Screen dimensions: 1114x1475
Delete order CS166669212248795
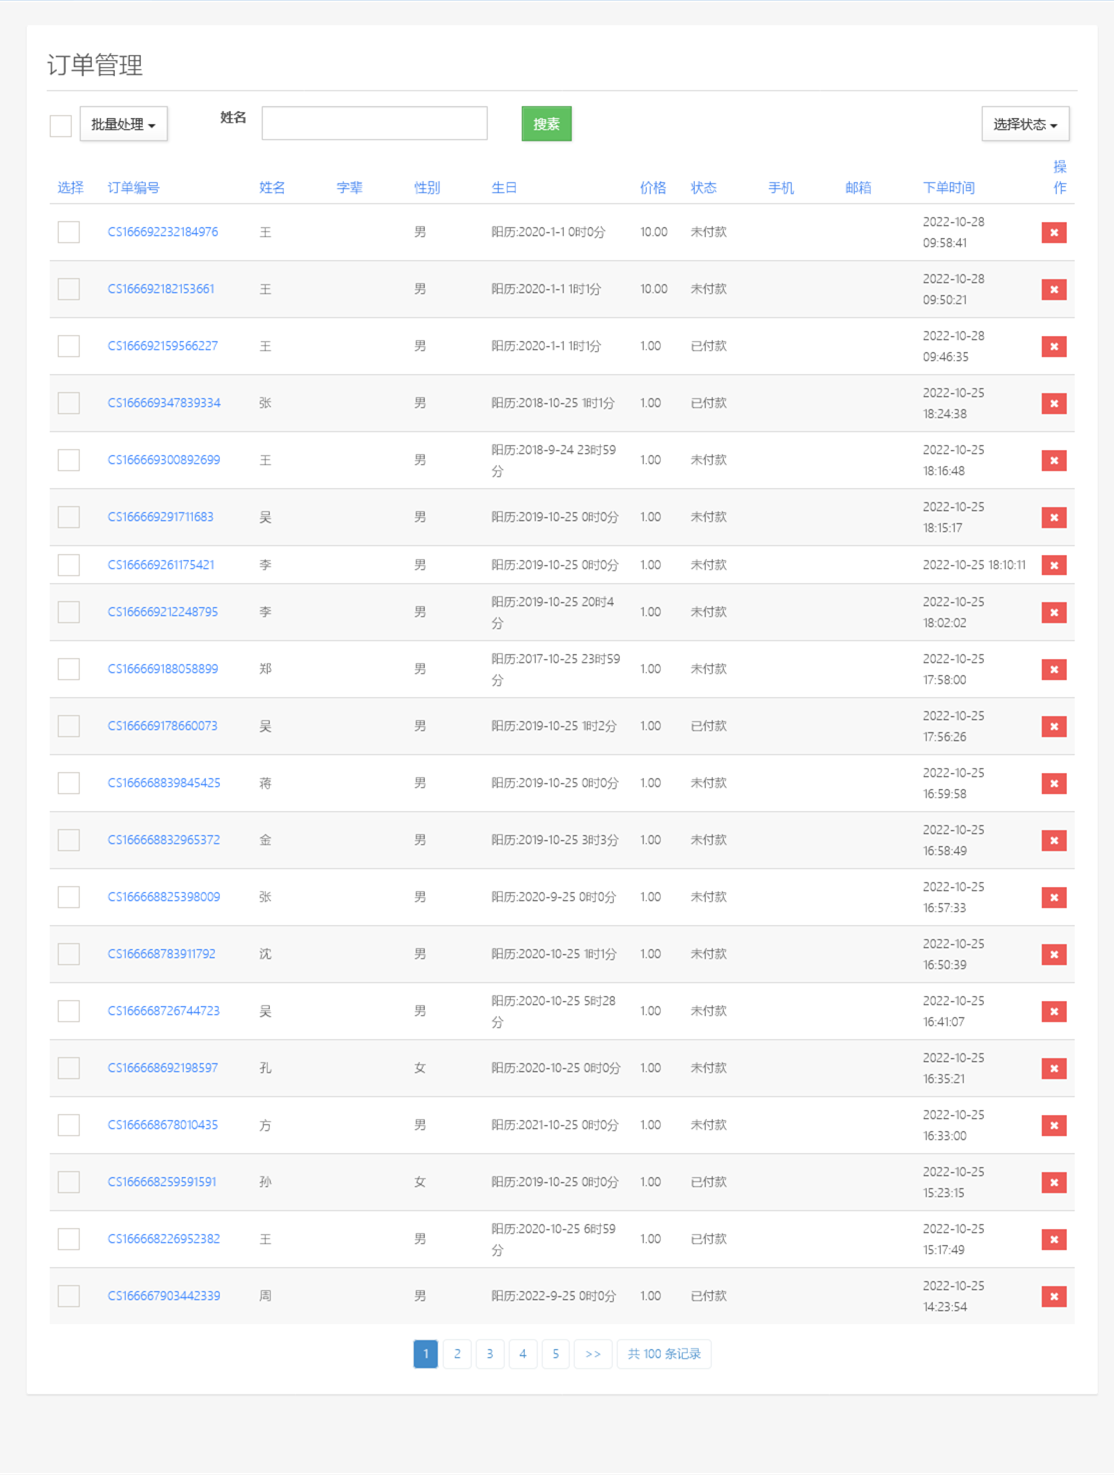click(1054, 612)
